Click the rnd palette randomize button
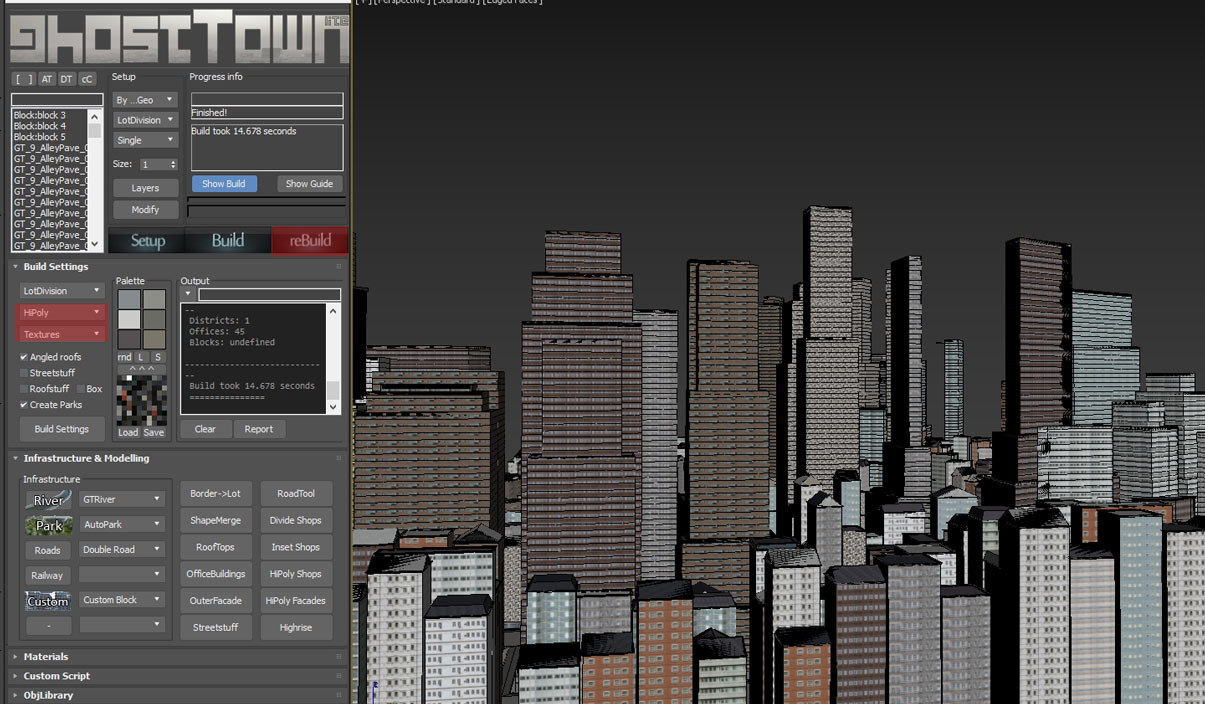This screenshot has height=704, width=1205. (x=124, y=357)
